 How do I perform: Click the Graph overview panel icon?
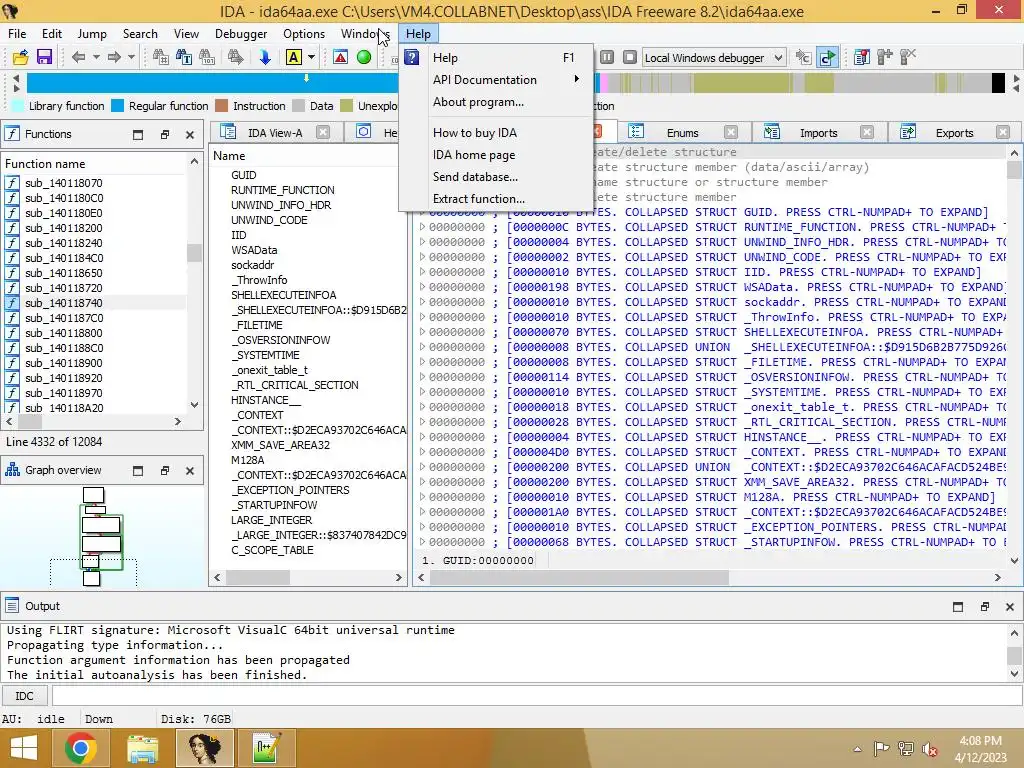tap(12, 470)
